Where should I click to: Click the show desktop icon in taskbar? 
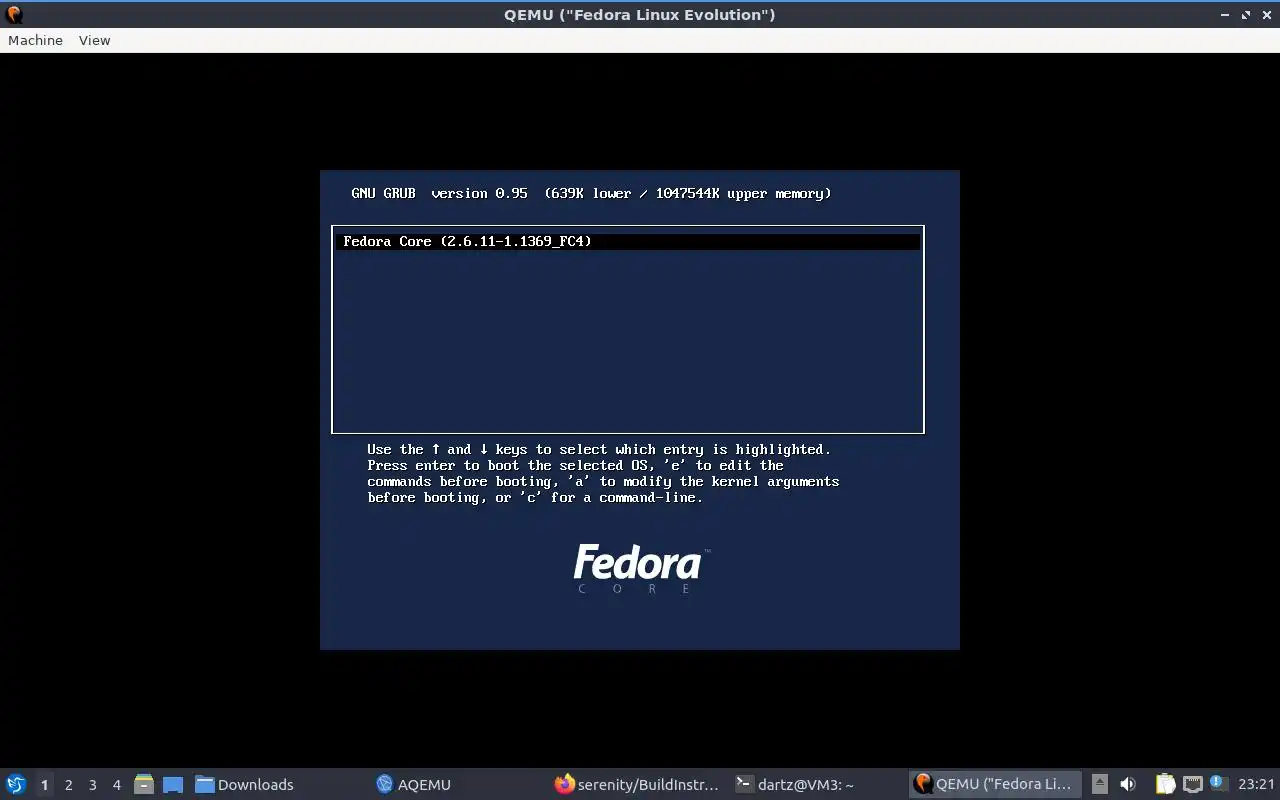173,784
